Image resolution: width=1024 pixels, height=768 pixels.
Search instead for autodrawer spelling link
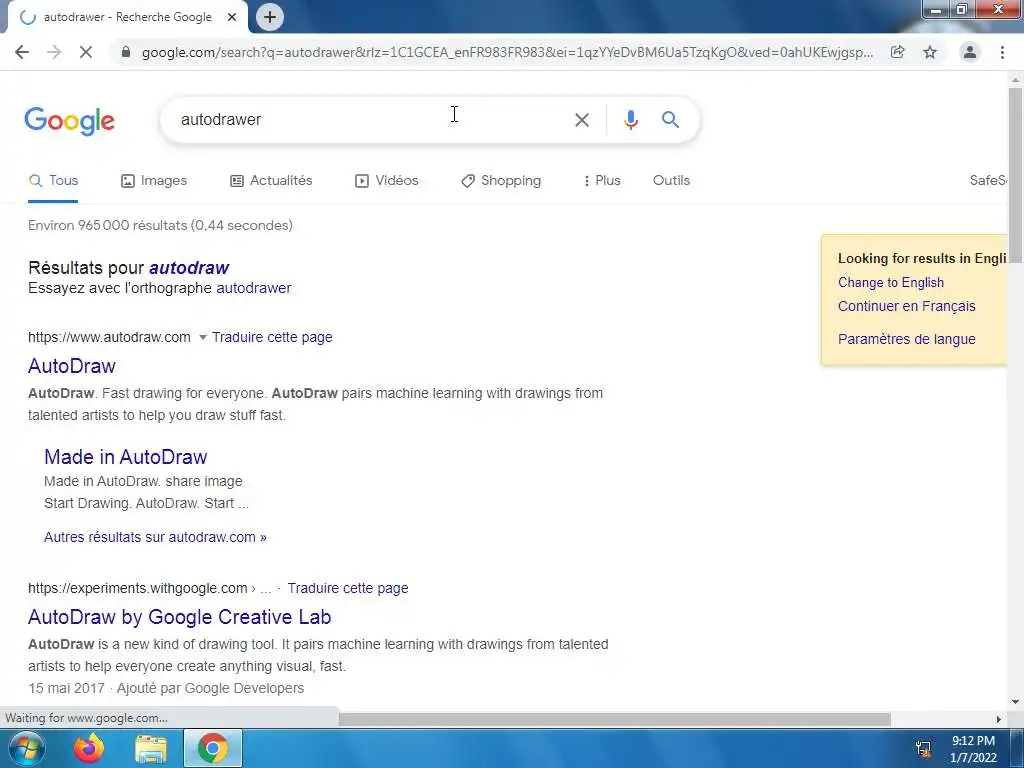click(x=254, y=288)
